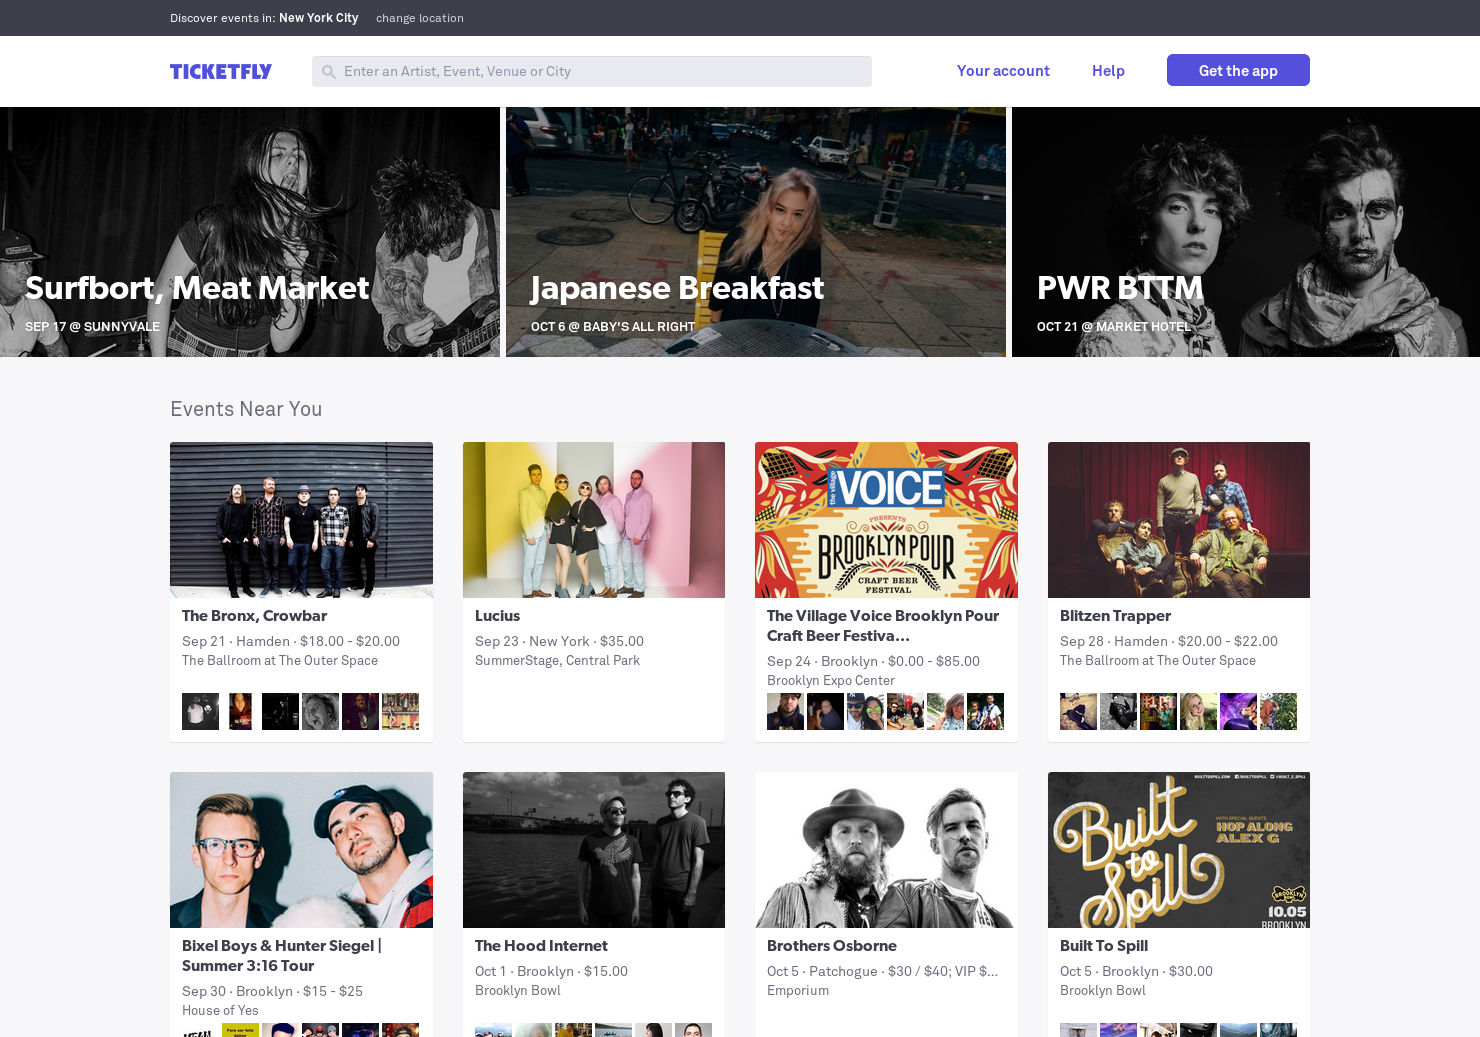1480x1037 pixels.
Task: Click the Ticketfly logo
Action: coord(221,71)
